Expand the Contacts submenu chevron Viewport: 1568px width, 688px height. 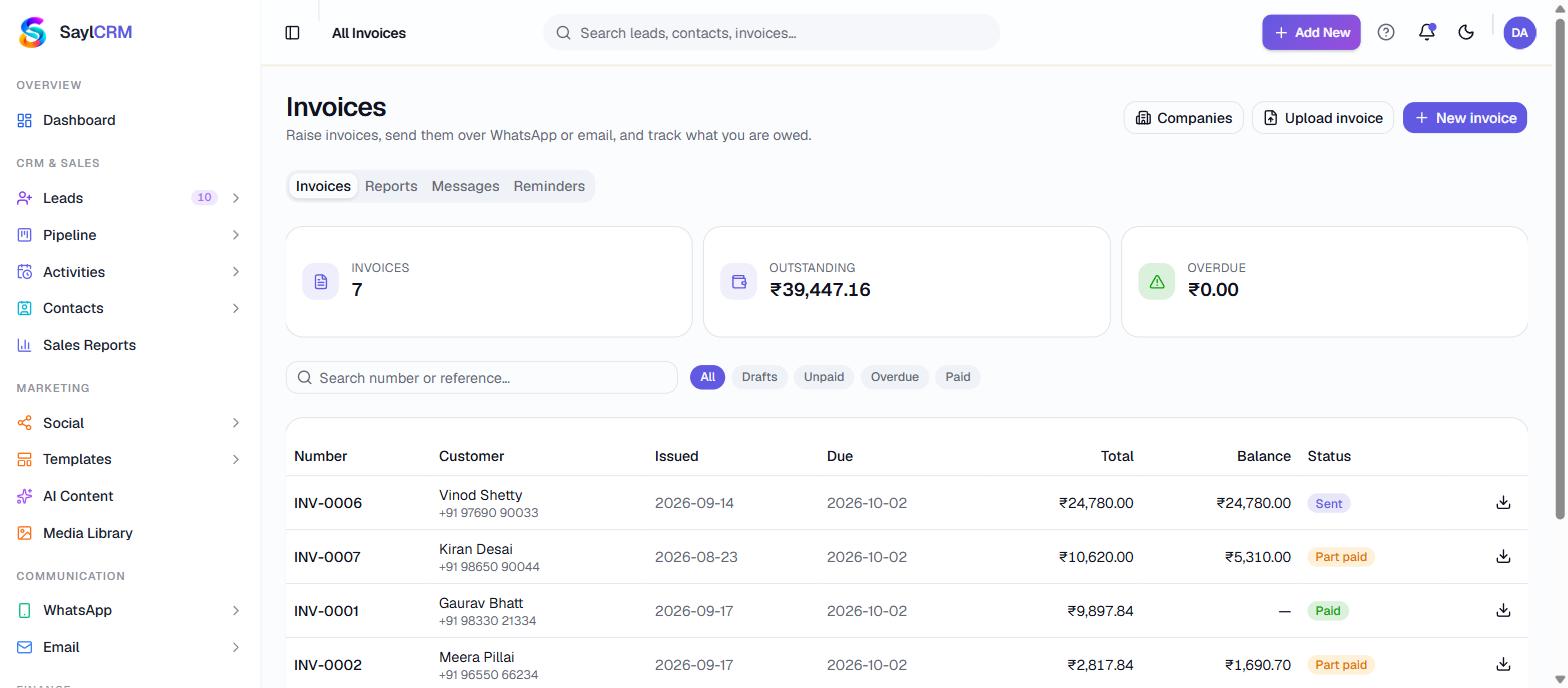click(x=236, y=308)
